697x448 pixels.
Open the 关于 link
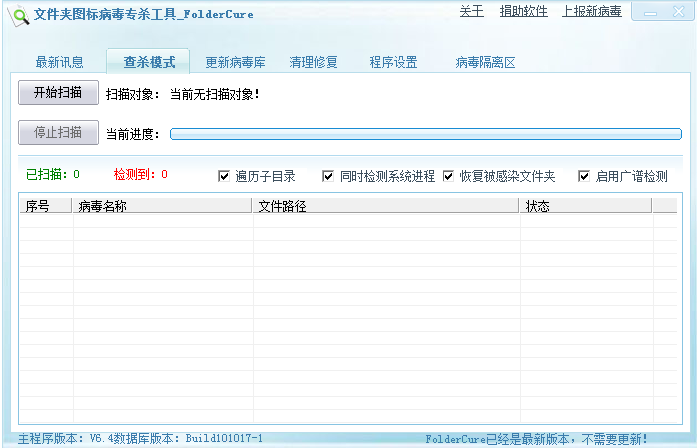pos(471,11)
